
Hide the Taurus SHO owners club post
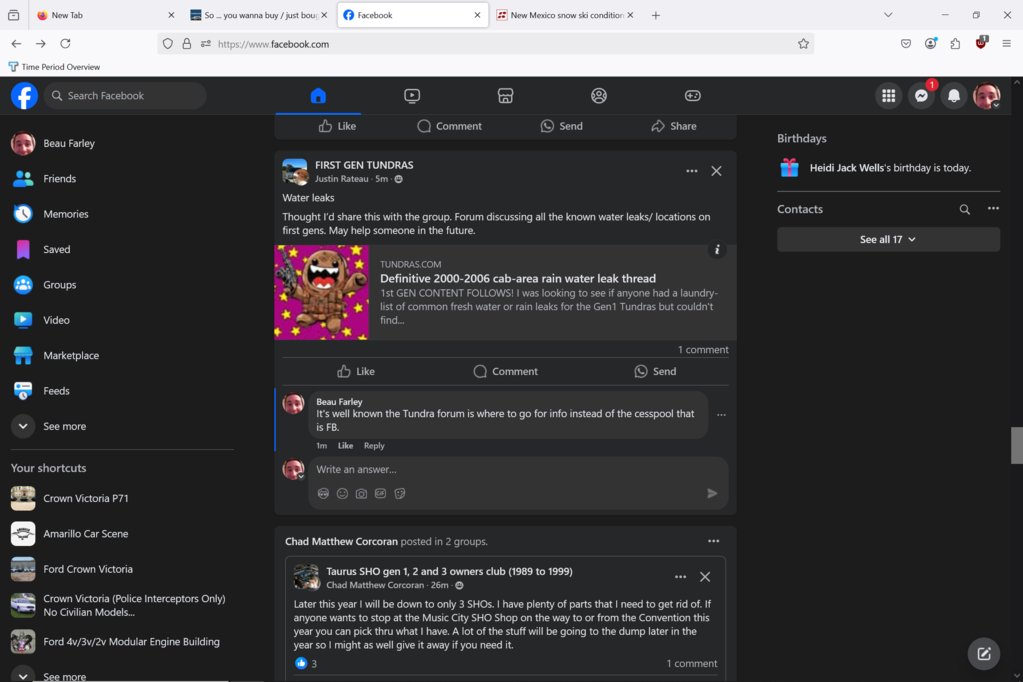(705, 577)
